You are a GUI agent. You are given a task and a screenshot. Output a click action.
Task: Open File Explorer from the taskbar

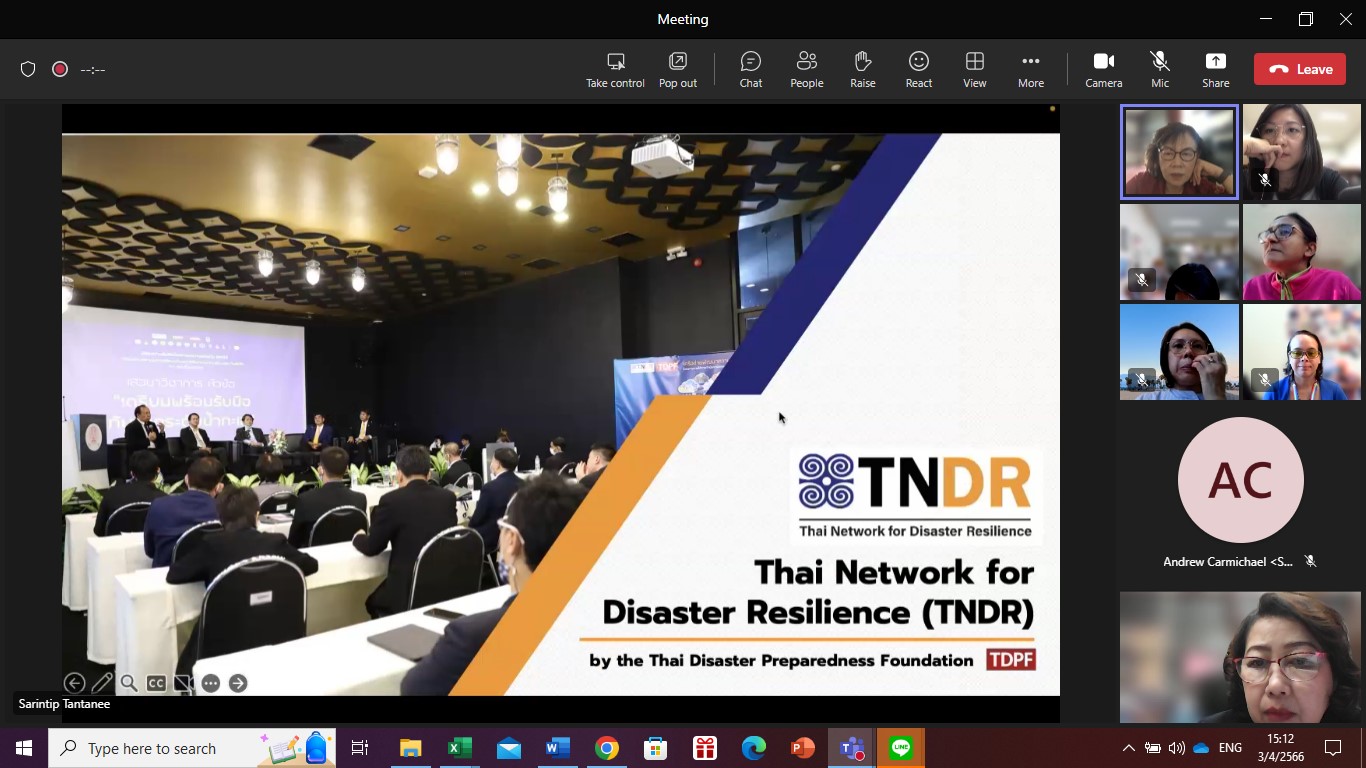[410, 748]
